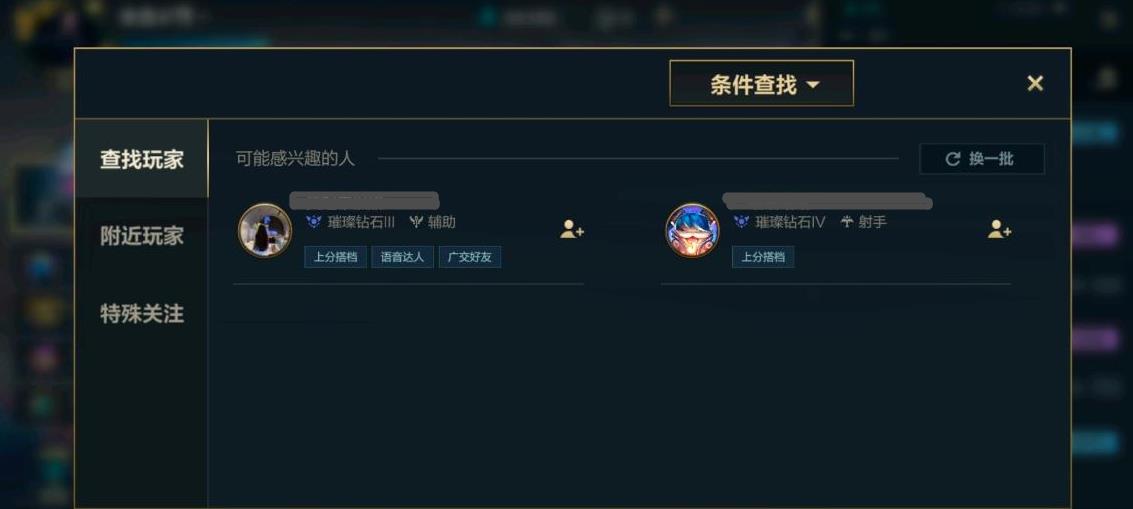
Task: Click the 辅助 support role icon
Action: 415,222
